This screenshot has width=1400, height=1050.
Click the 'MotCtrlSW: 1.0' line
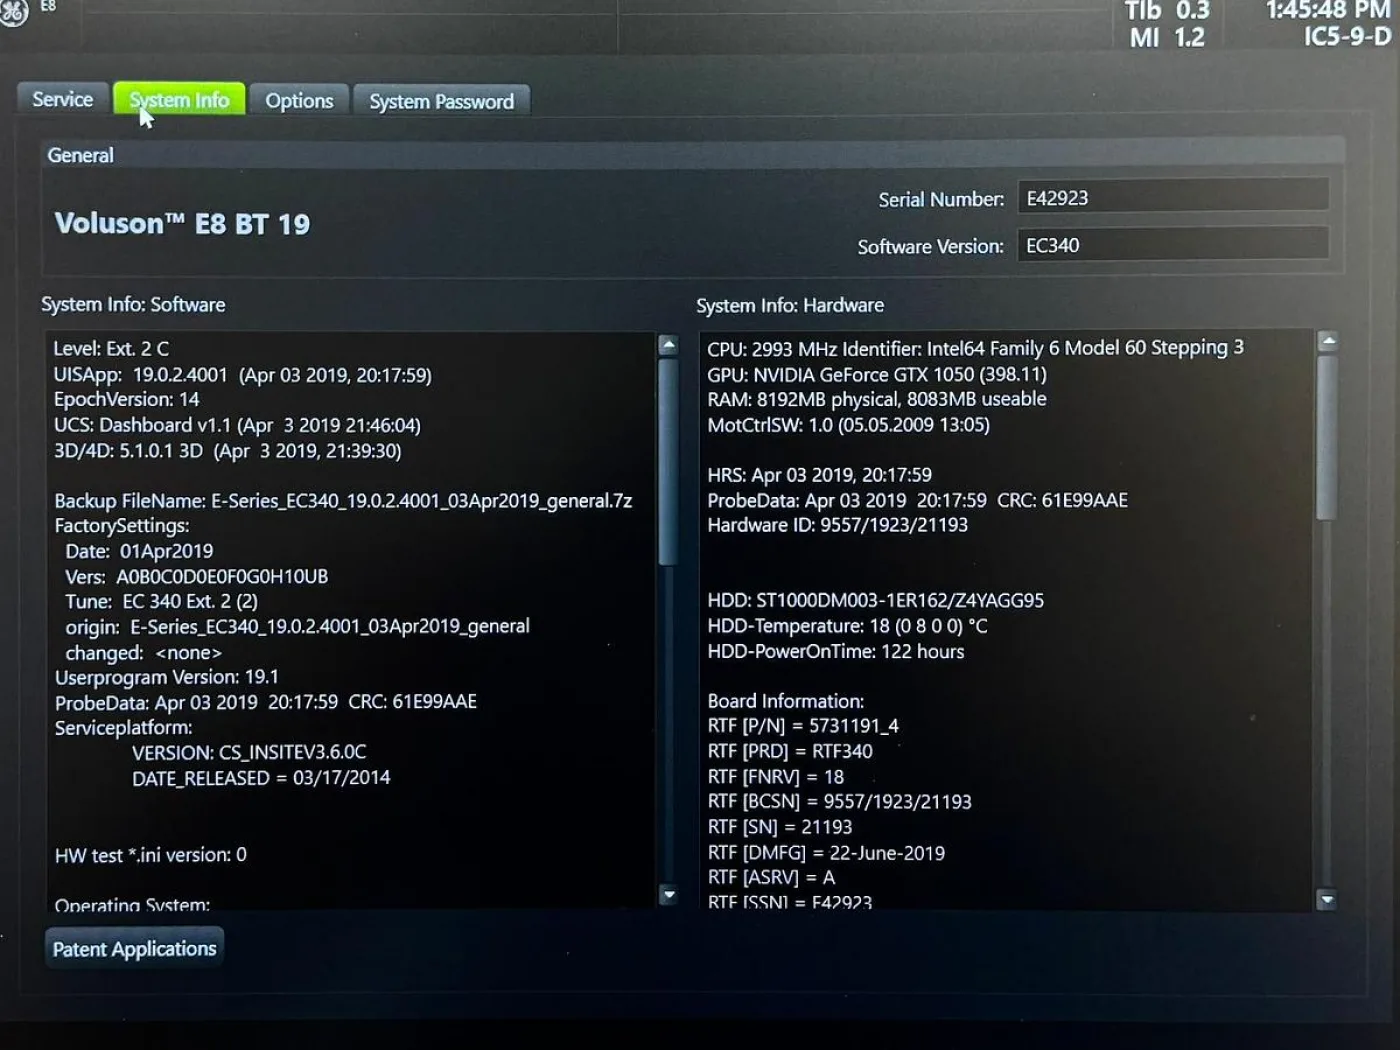point(848,425)
